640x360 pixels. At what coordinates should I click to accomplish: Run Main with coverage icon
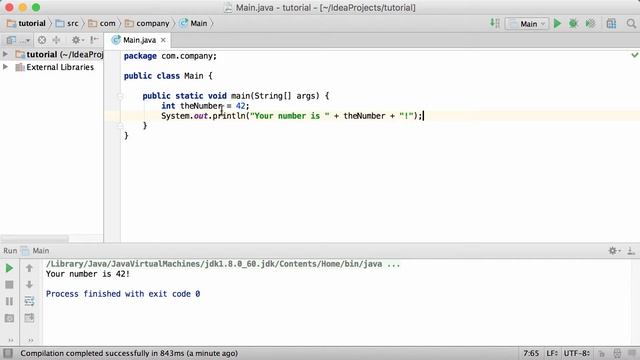pos(590,24)
